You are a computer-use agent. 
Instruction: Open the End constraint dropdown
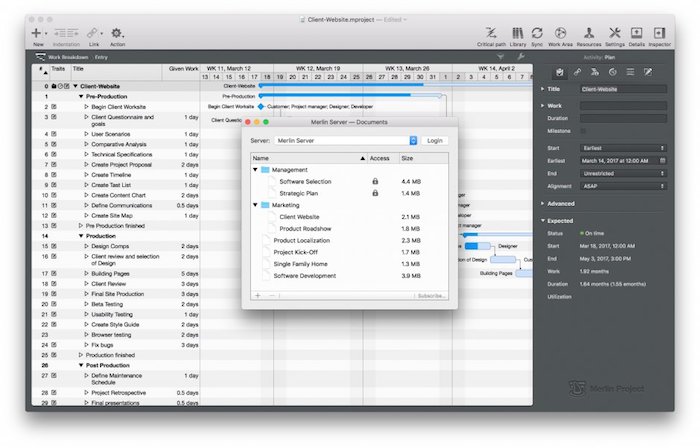tap(623, 174)
